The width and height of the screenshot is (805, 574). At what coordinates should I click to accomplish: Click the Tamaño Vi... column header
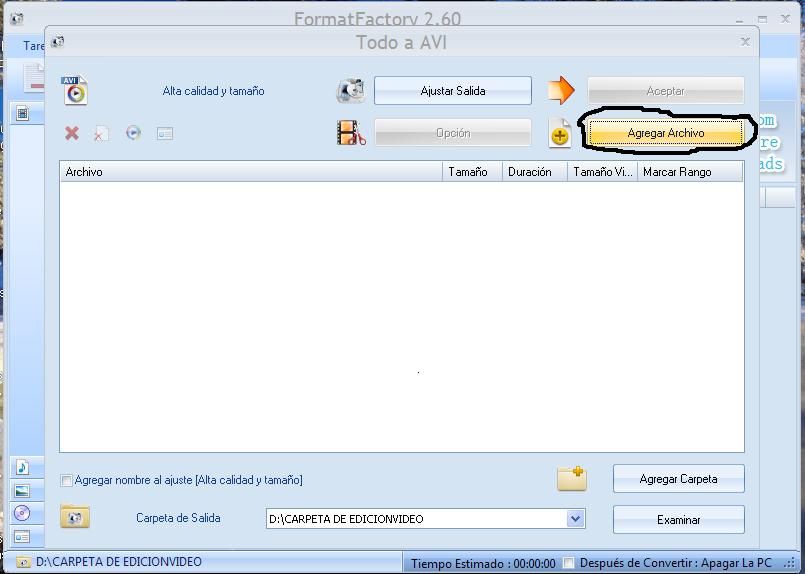pos(602,172)
